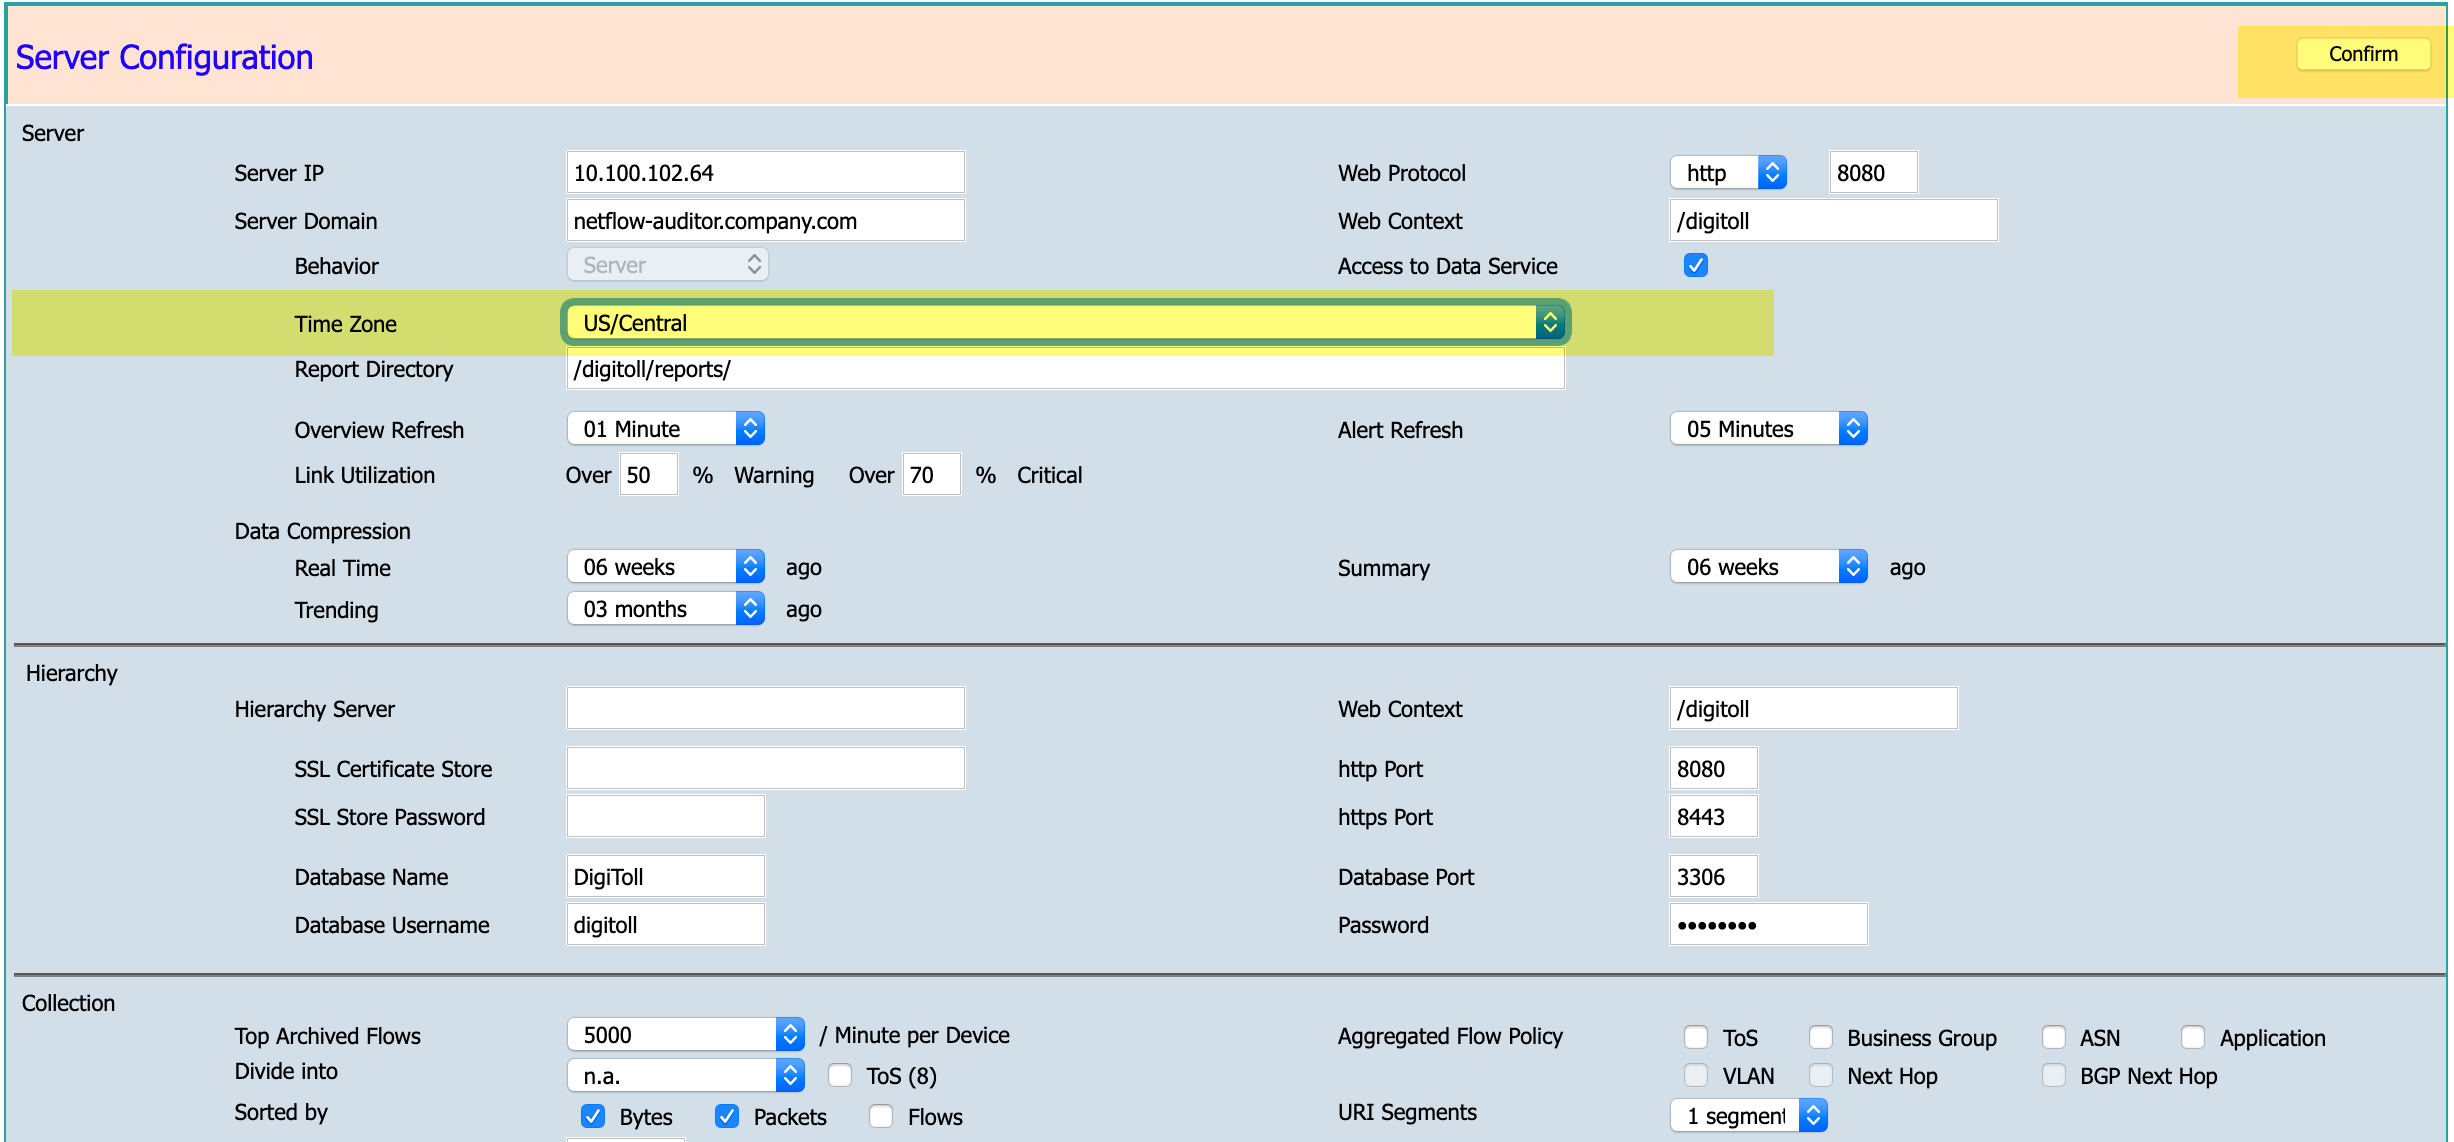Edit Link Utilization warning percentage field
Screen dimensions: 2454x1142
[648, 475]
